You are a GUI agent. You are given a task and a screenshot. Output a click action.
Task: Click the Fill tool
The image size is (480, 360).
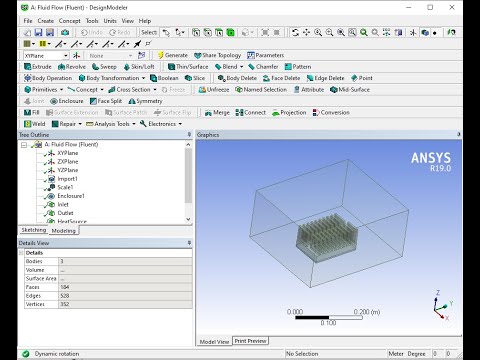[x=32, y=113]
